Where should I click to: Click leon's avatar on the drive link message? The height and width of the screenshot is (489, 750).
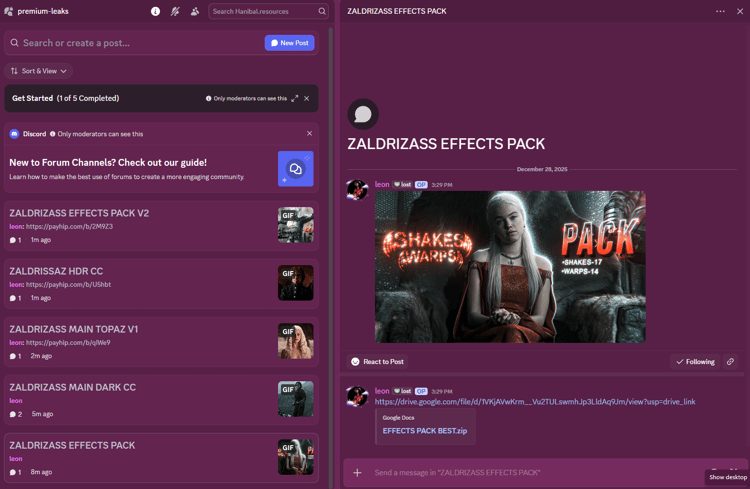coord(357,397)
